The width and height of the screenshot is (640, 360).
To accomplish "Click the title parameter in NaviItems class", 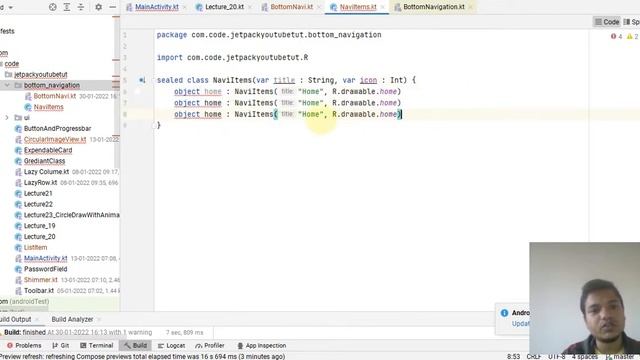I will pyautogui.click(x=284, y=80).
